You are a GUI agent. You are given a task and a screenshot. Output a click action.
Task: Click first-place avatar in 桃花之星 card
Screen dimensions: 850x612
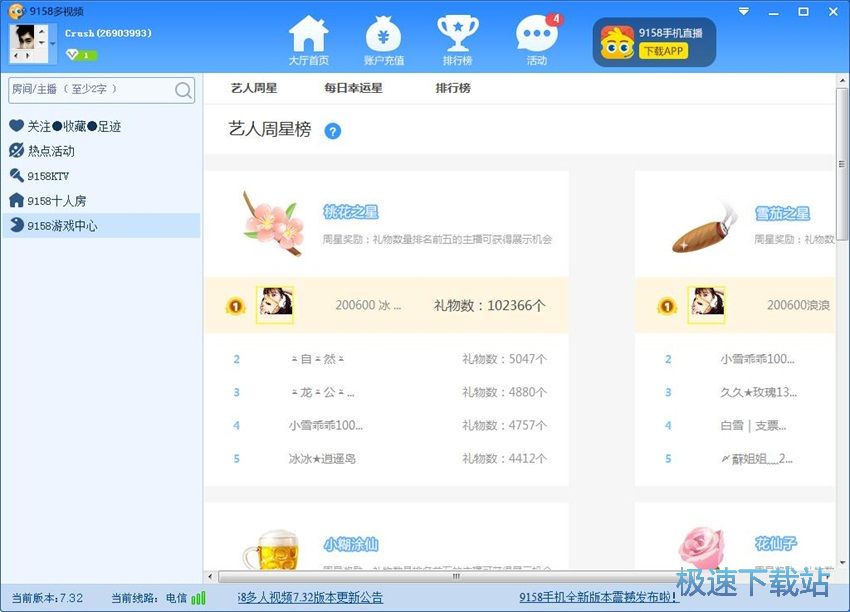[275, 305]
